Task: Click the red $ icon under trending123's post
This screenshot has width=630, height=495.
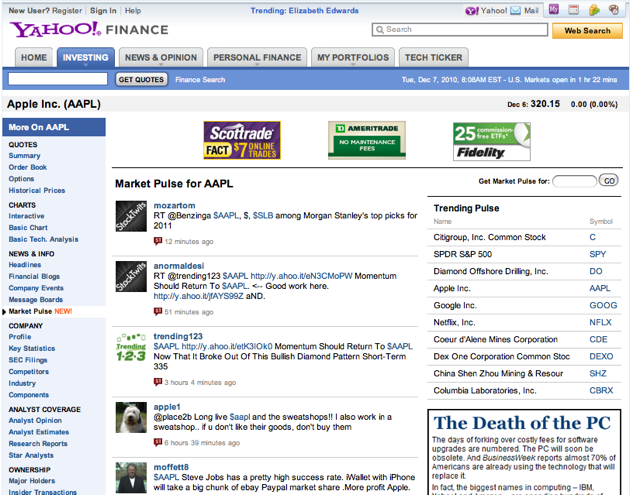Action: [158, 382]
